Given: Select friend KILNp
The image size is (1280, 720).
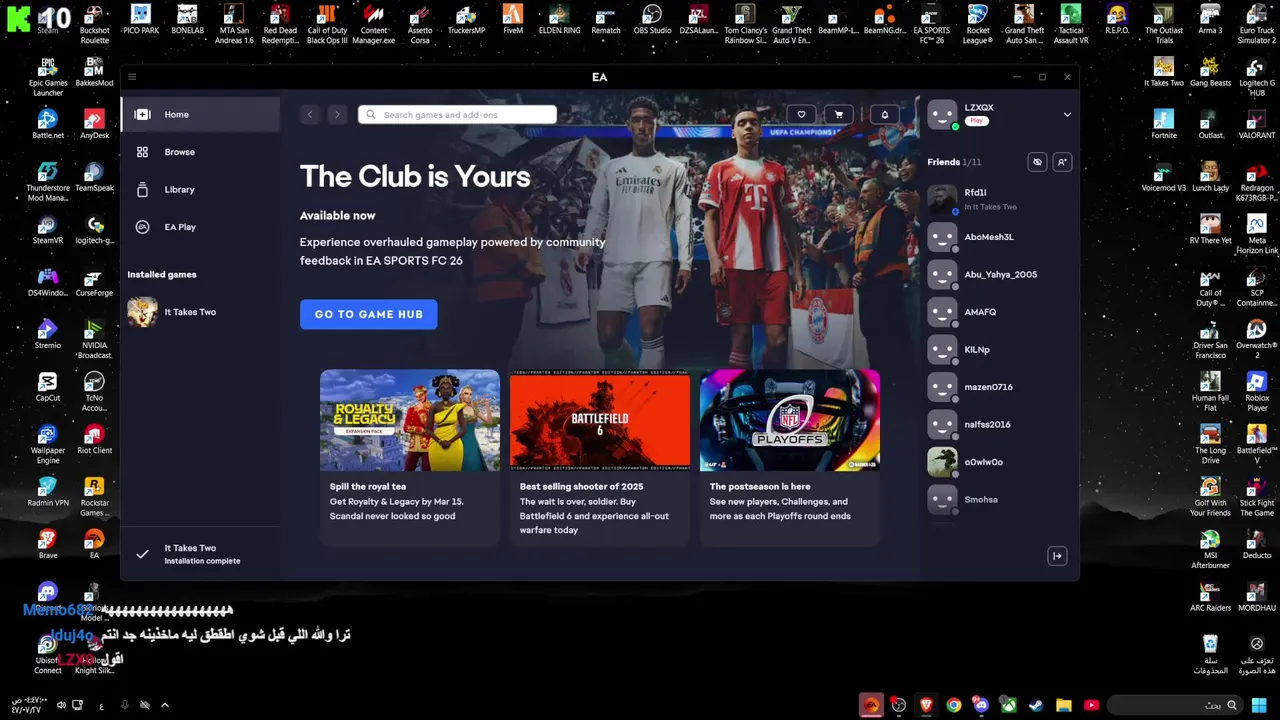Looking at the screenshot, I should (1000, 349).
